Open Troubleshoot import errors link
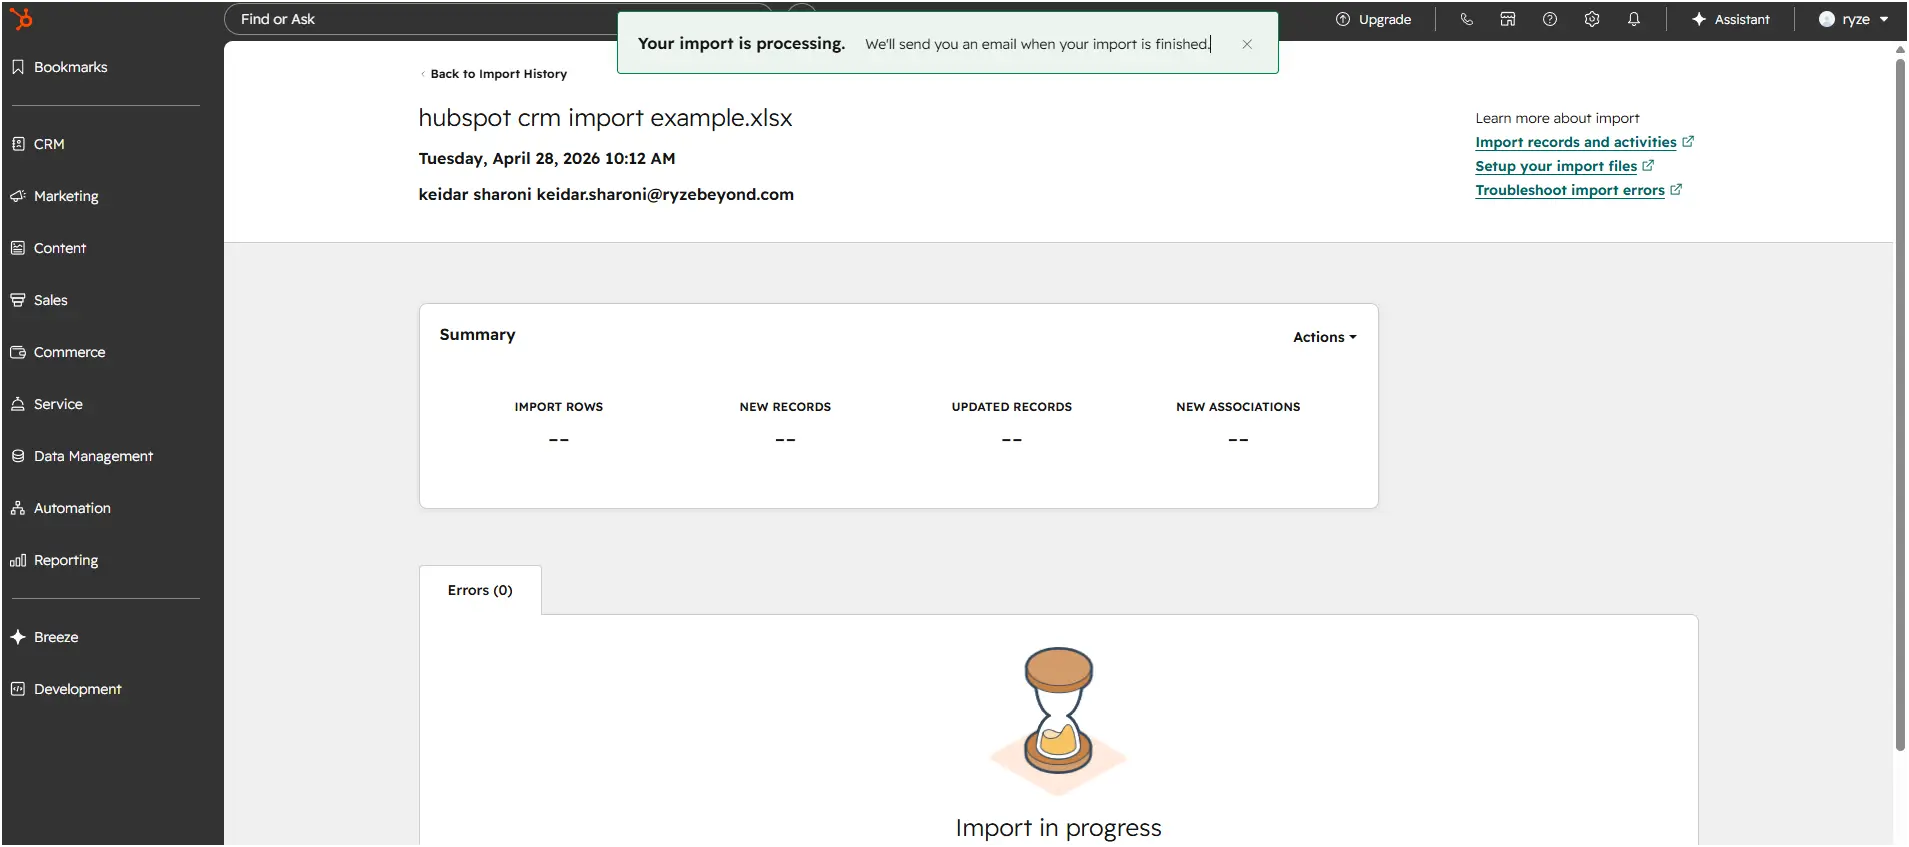Viewport: 1909px width, 847px height. [x=1570, y=190]
